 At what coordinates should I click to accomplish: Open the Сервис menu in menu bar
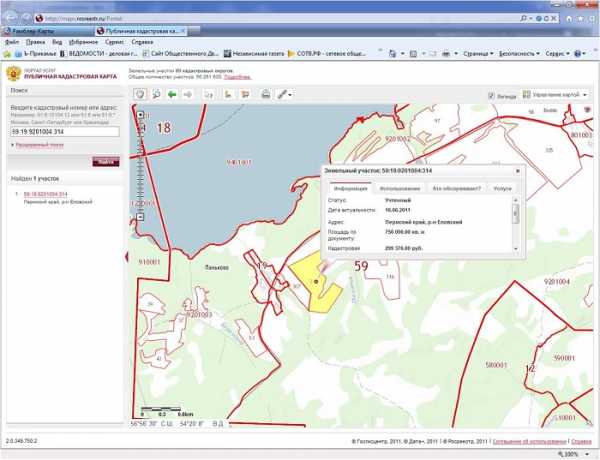click(114, 42)
